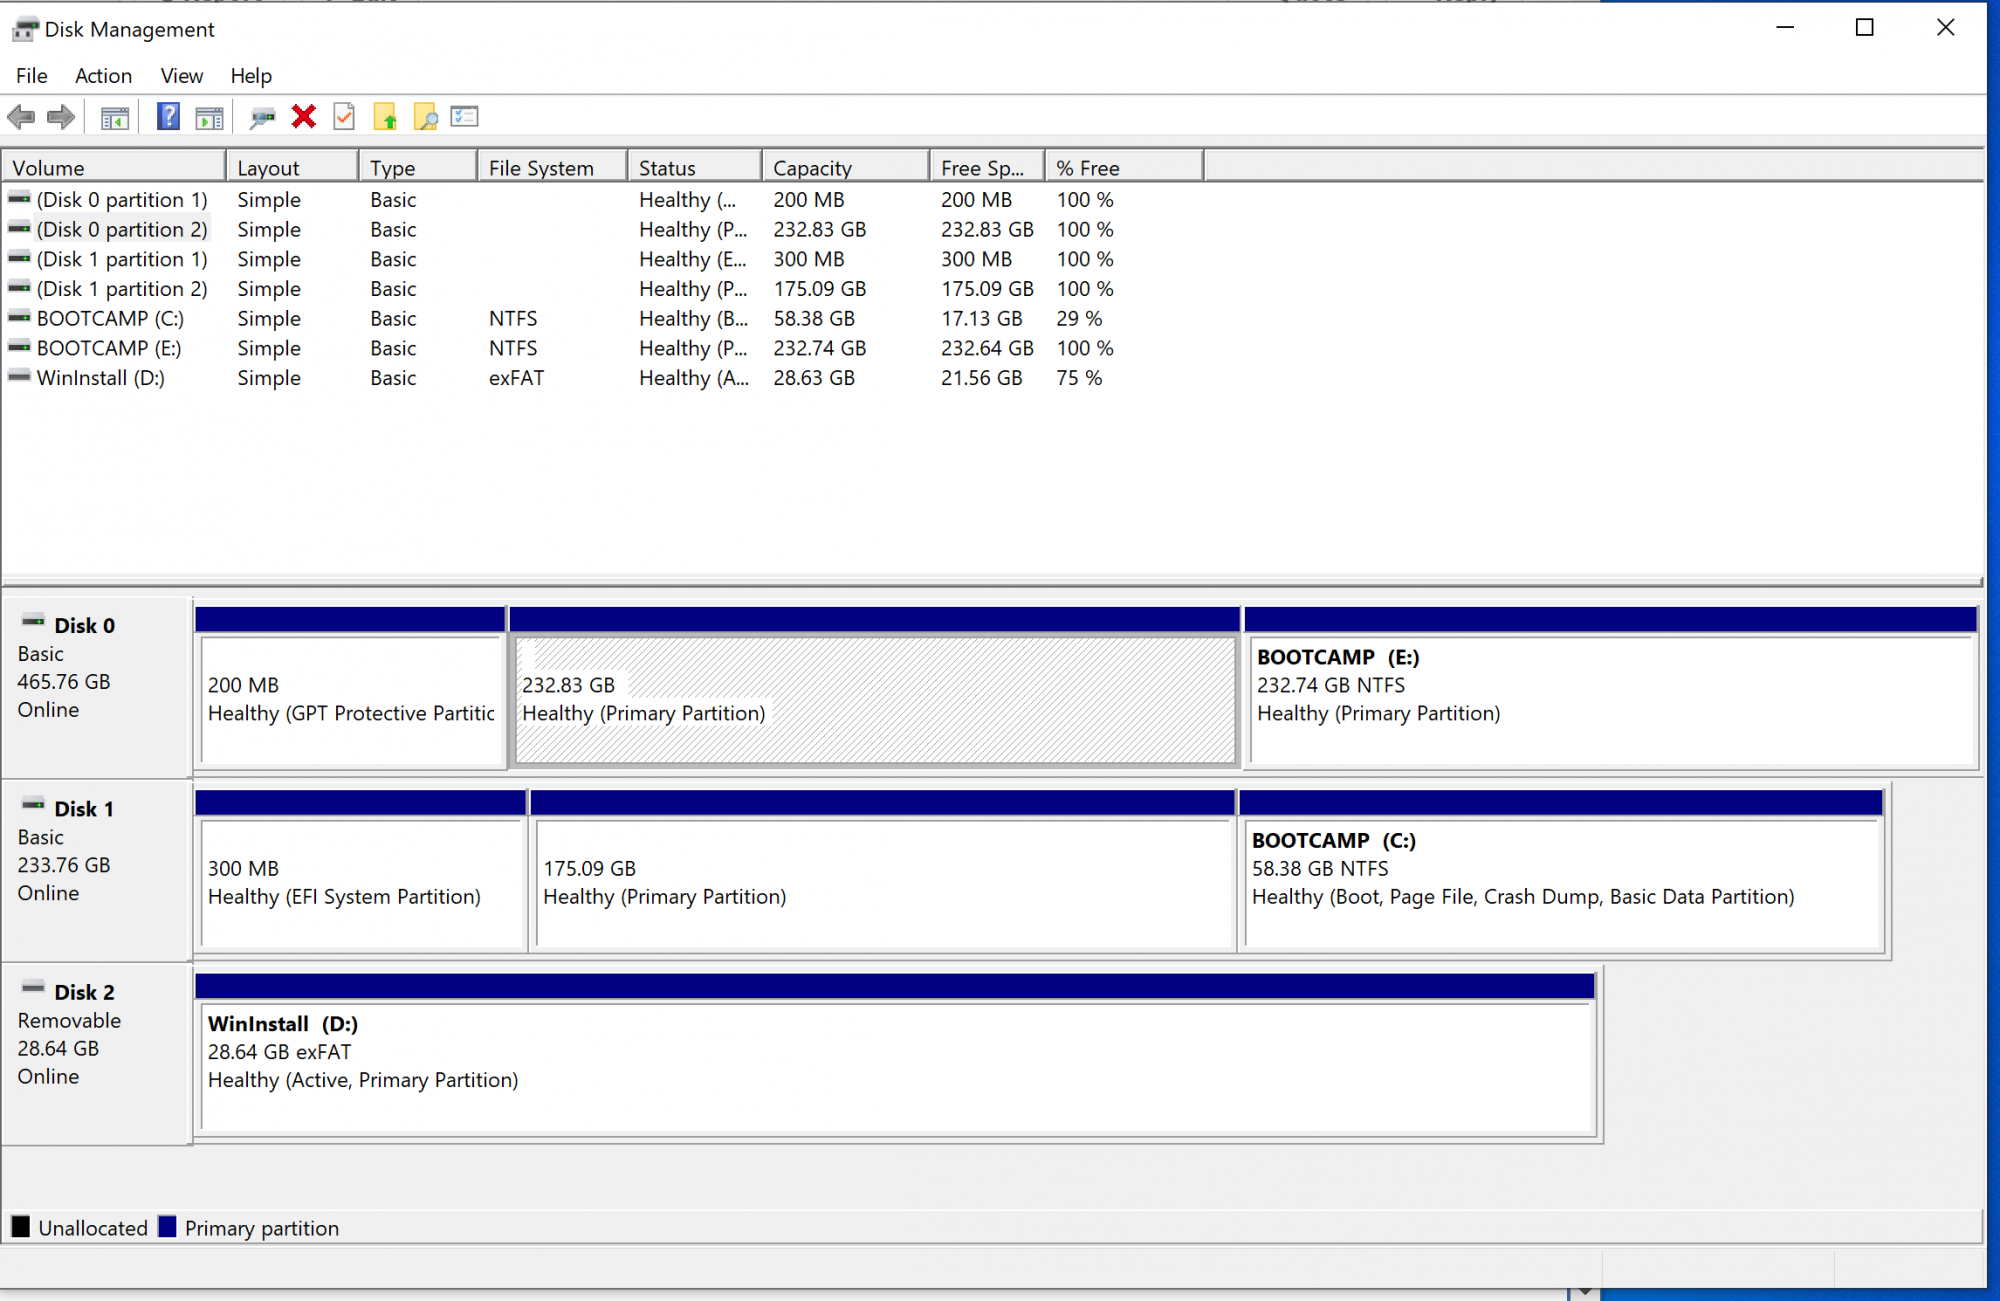Open Help using the blue question mark icon
Image resolution: width=2000 pixels, height=1301 pixels.
[x=168, y=117]
